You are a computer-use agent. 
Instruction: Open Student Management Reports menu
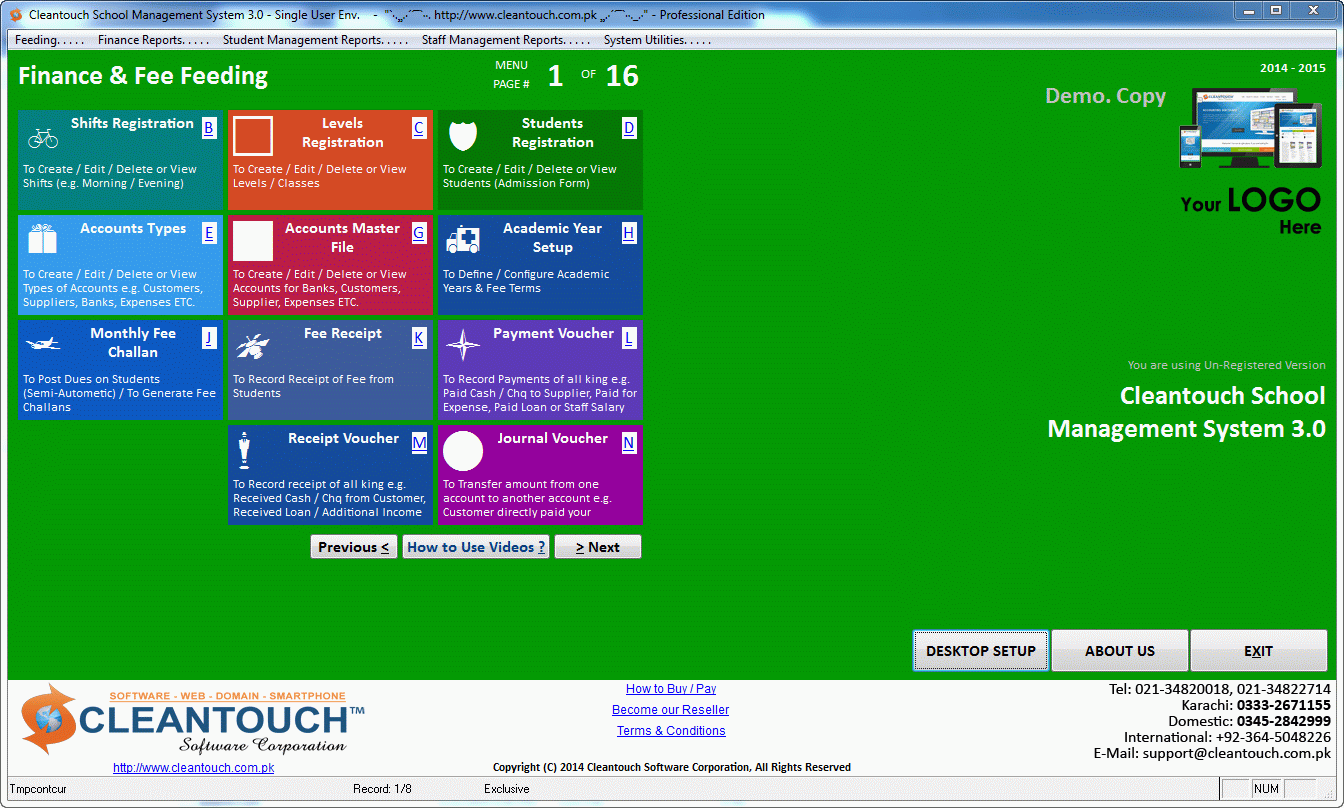coord(316,40)
